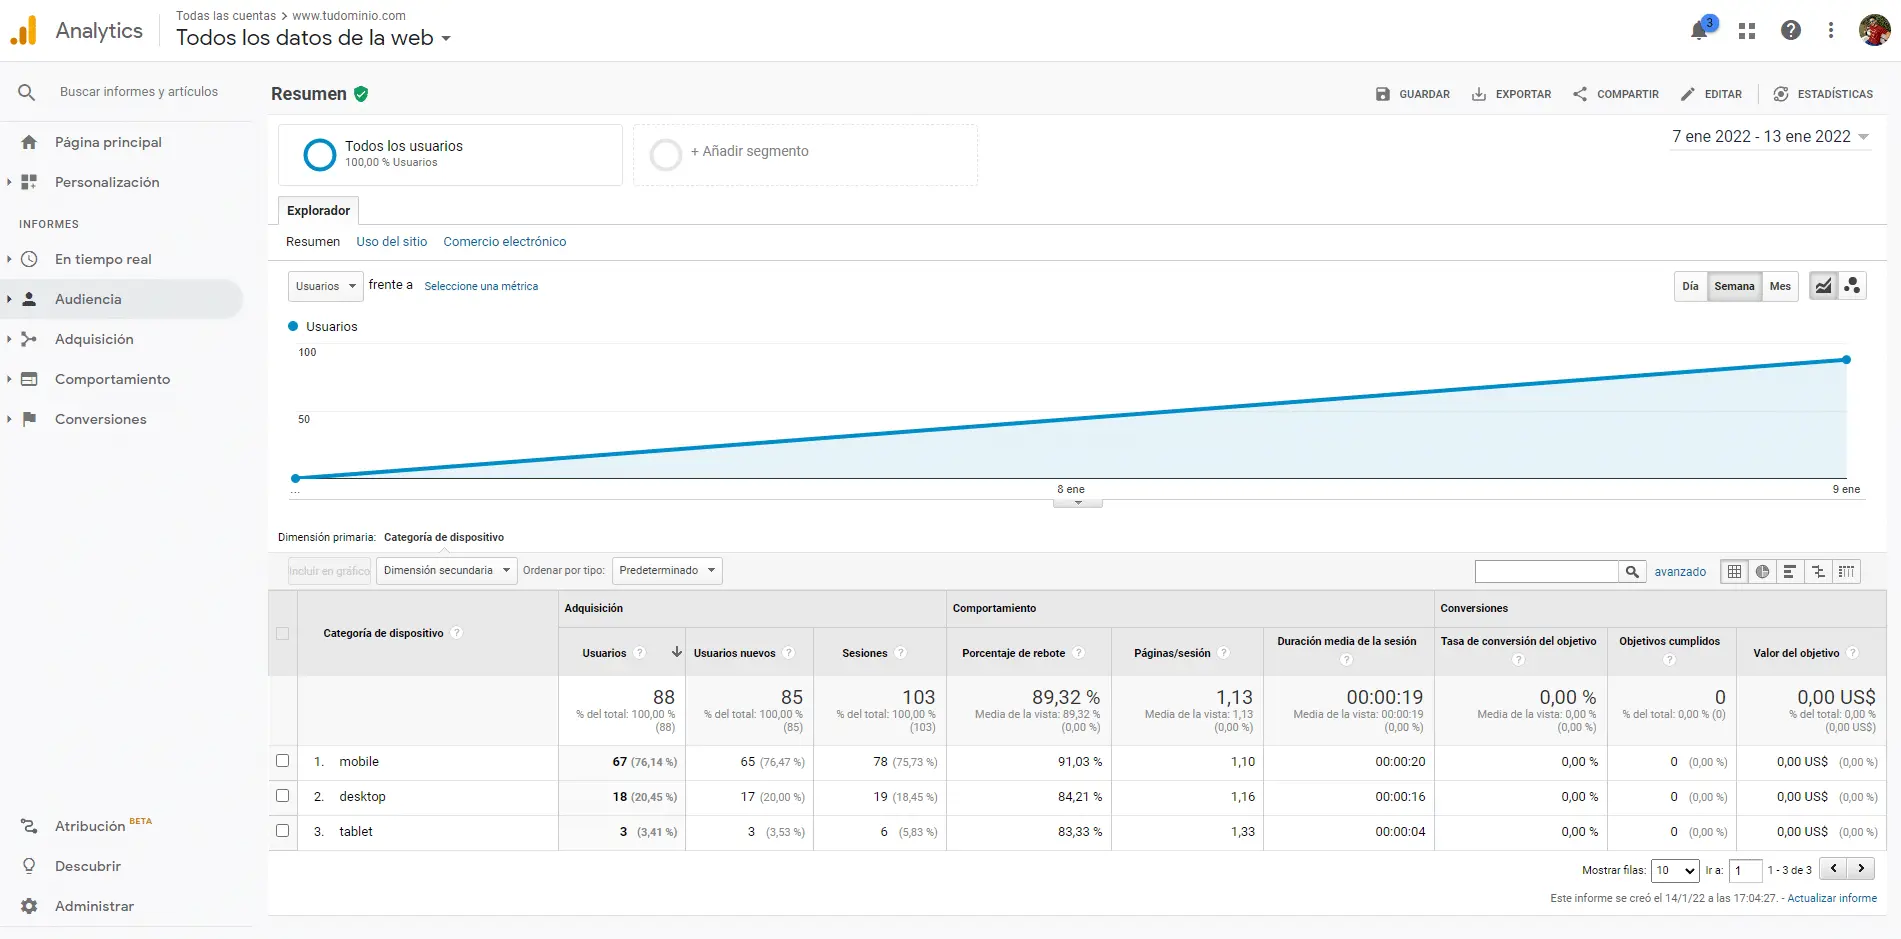Click avanzado filter link
Screen dimensions: 1901x939
click(1680, 572)
